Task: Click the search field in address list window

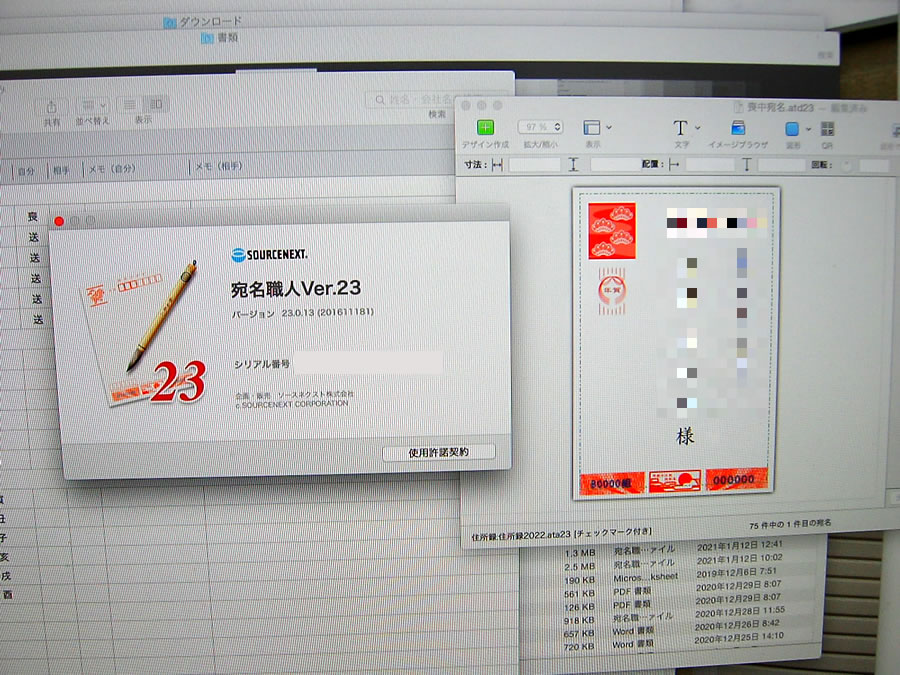Action: (x=439, y=99)
